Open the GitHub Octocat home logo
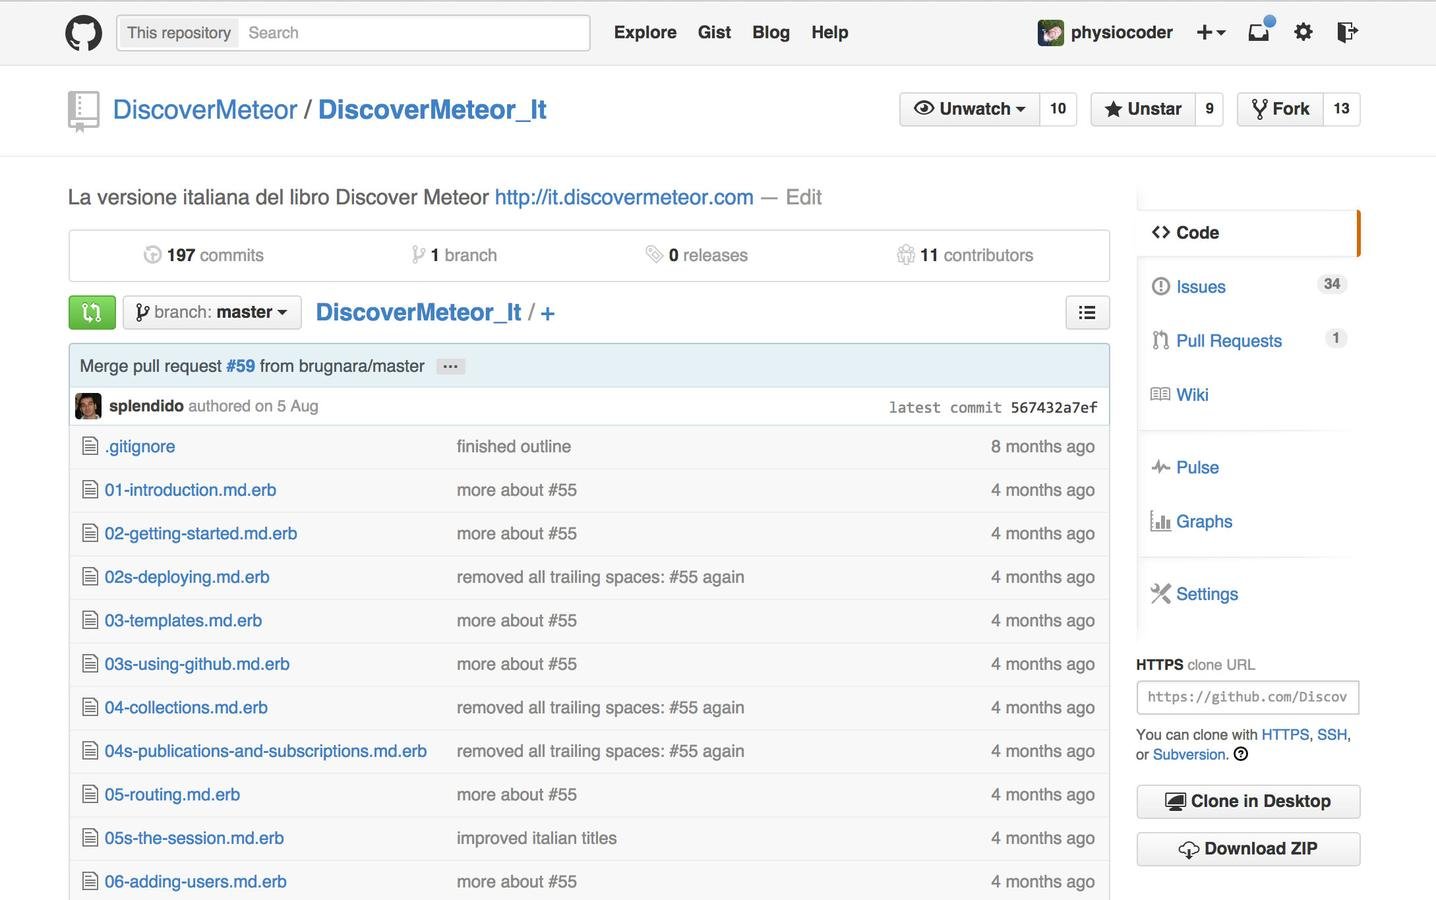This screenshot has width=1436, height=900. [x=84, y=33]
